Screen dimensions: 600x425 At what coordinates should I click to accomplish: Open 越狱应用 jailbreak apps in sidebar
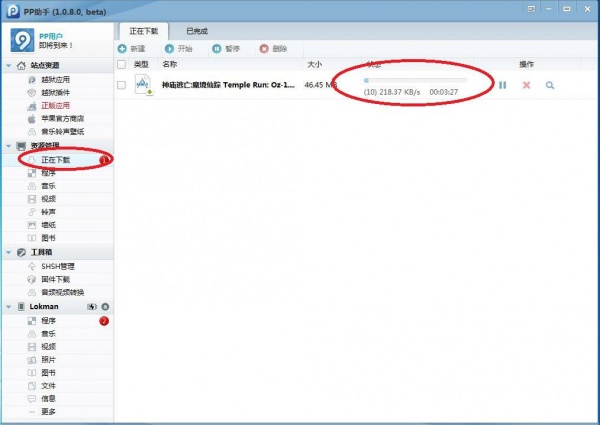coord(55,80)
